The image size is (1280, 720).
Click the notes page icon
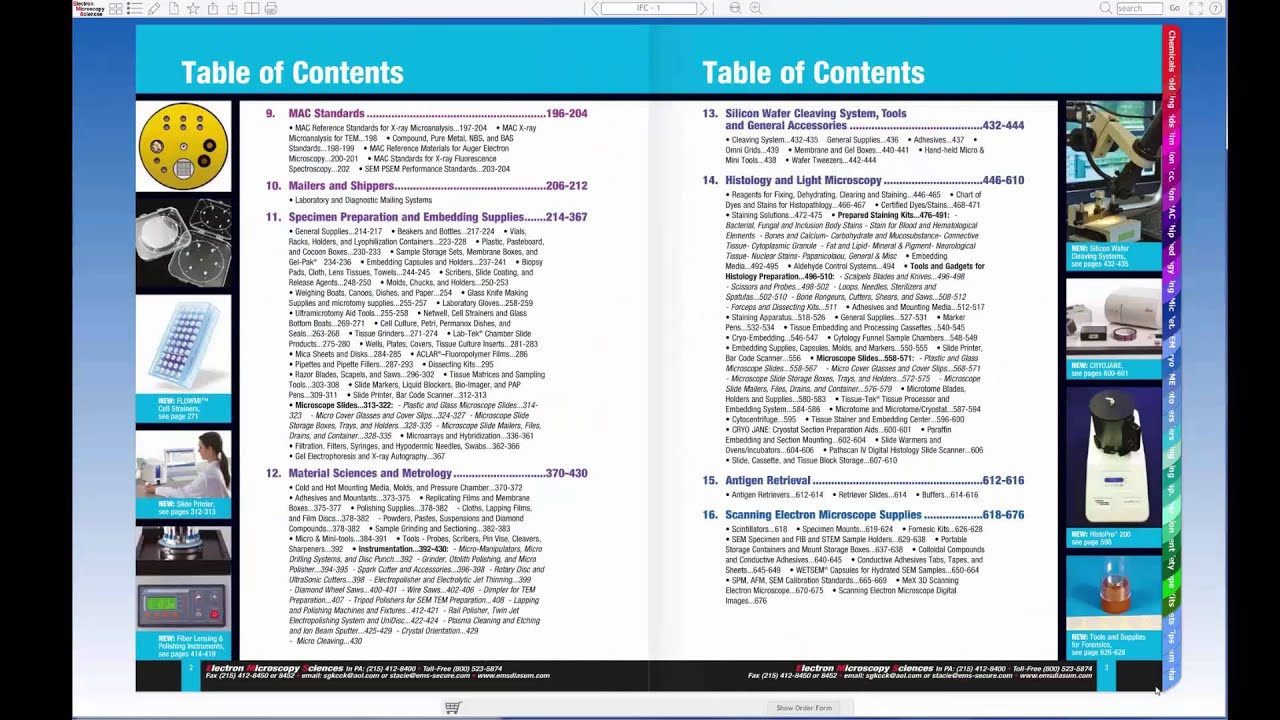[x=174, y=8]
